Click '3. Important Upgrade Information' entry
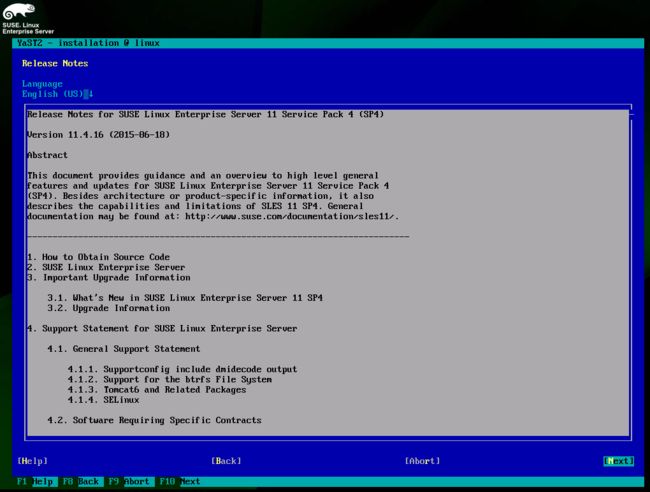Image resolution: width=650 pixels, height=492 pixels. (109, 278)
